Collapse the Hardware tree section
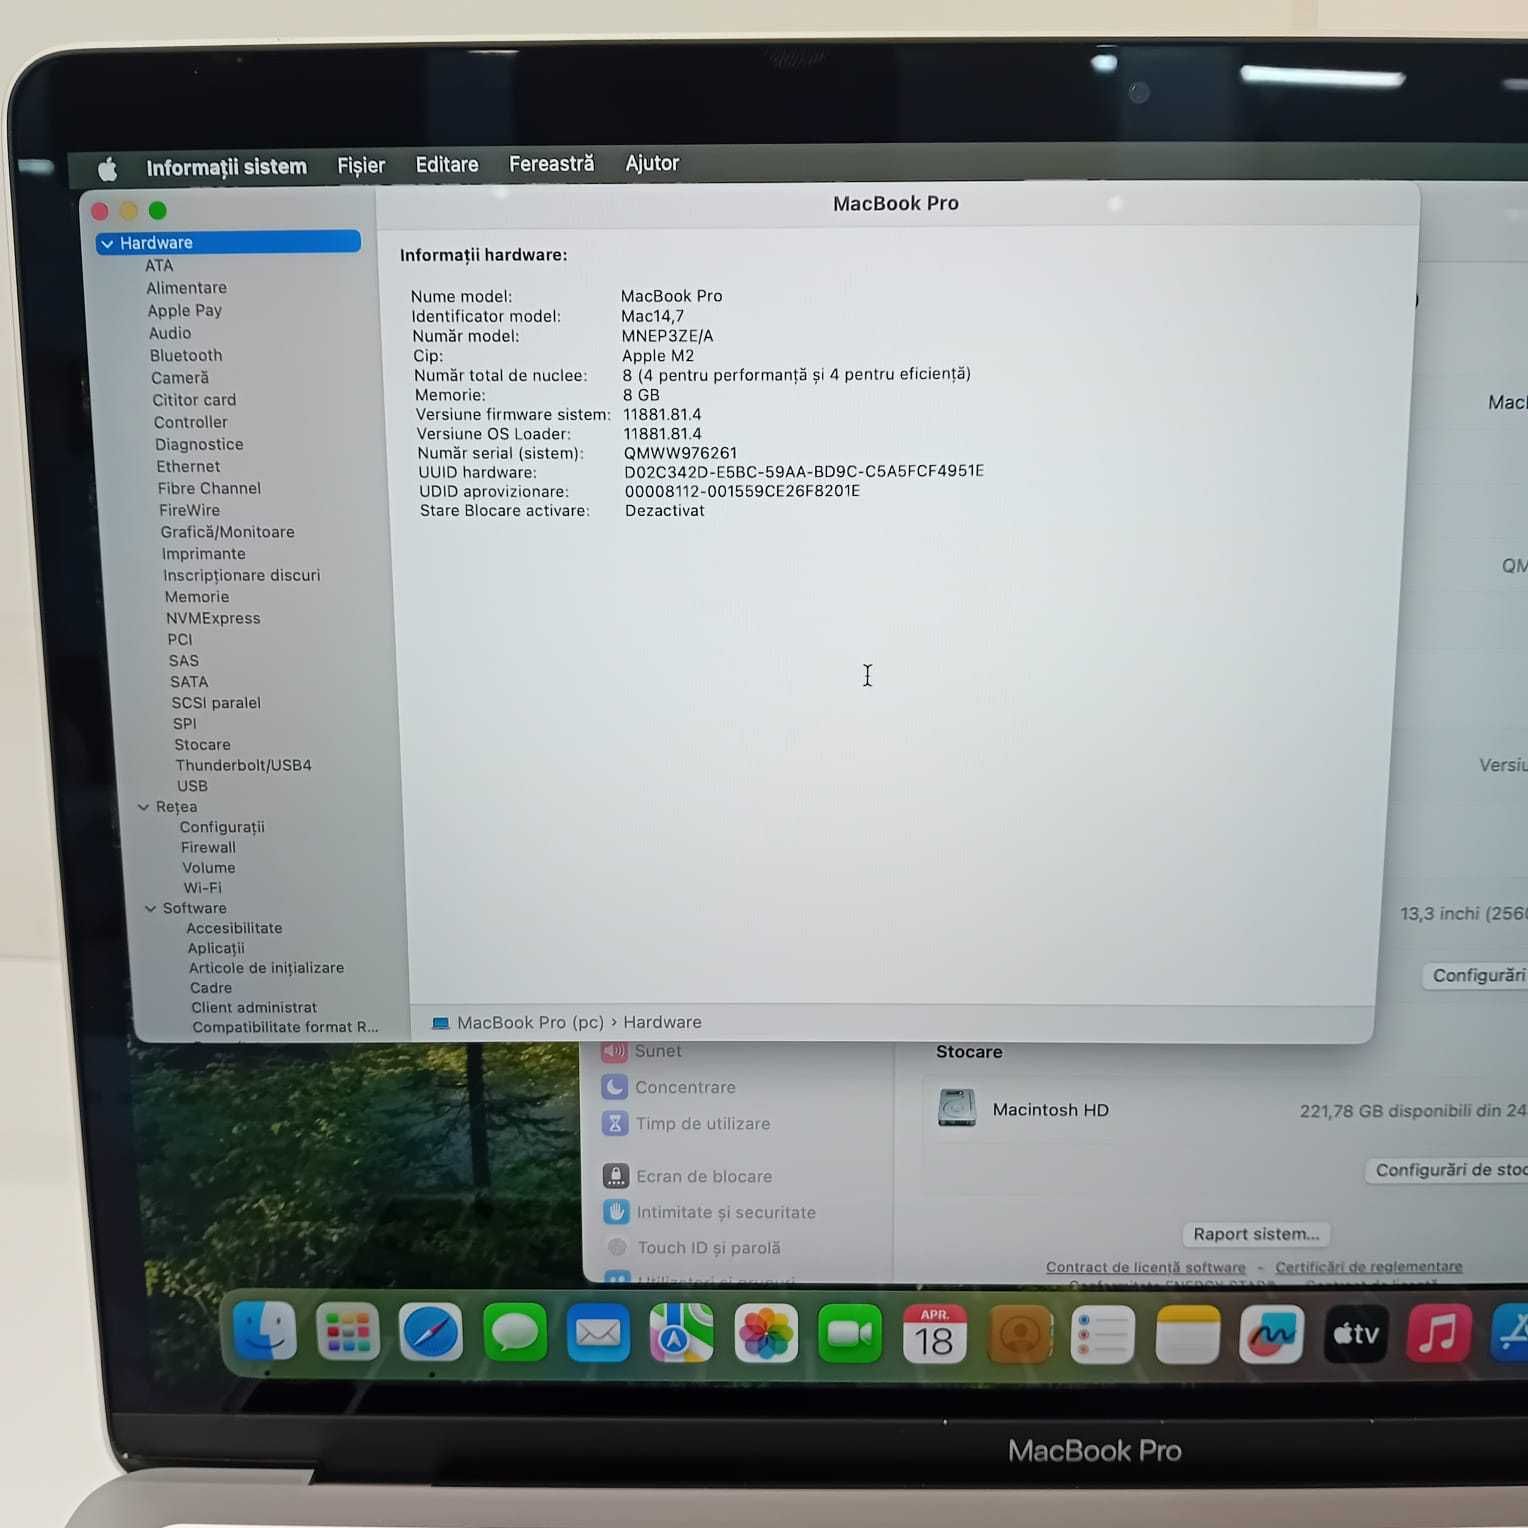1528x1528 pixels. [107, 243]
